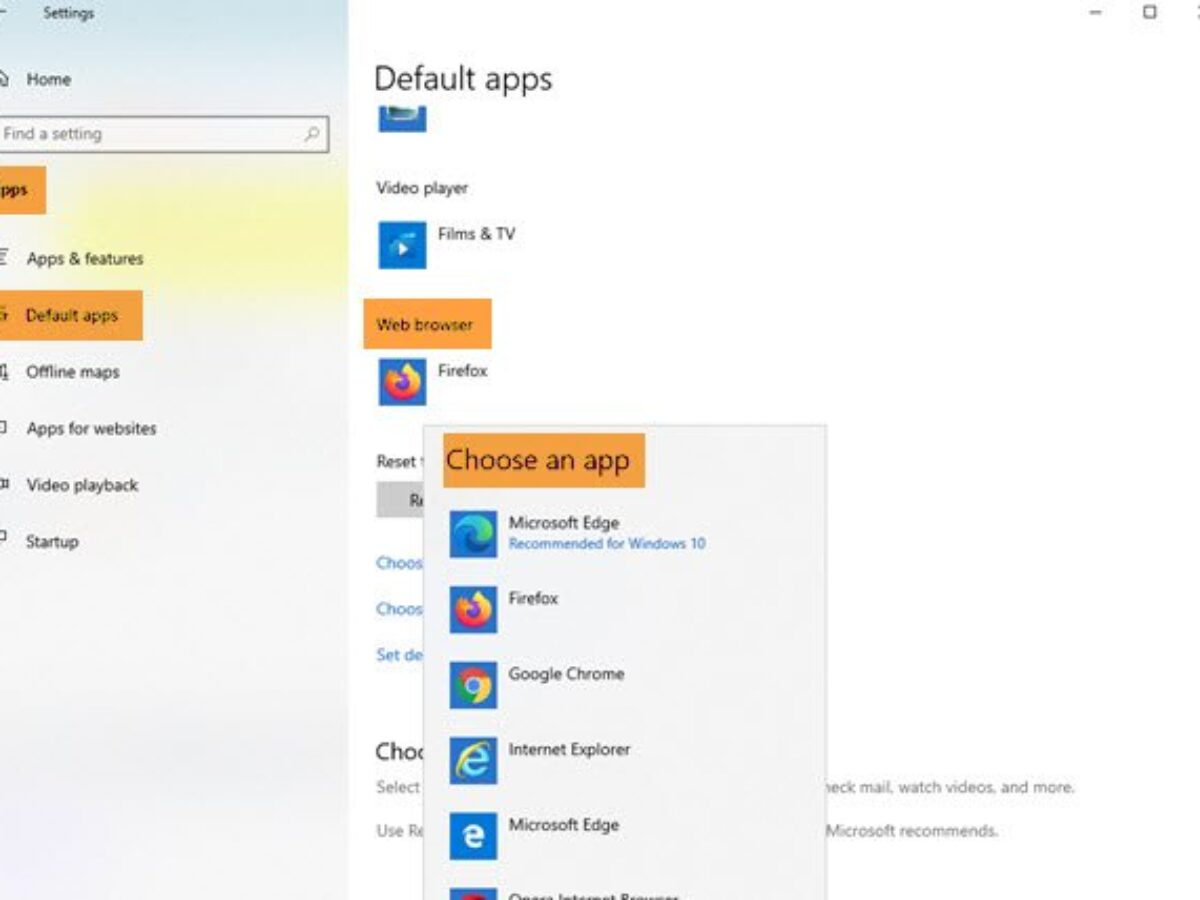Select Internet Explorer icon
The width and height of the screenshot is (1200, 900).
click(473, 760)
